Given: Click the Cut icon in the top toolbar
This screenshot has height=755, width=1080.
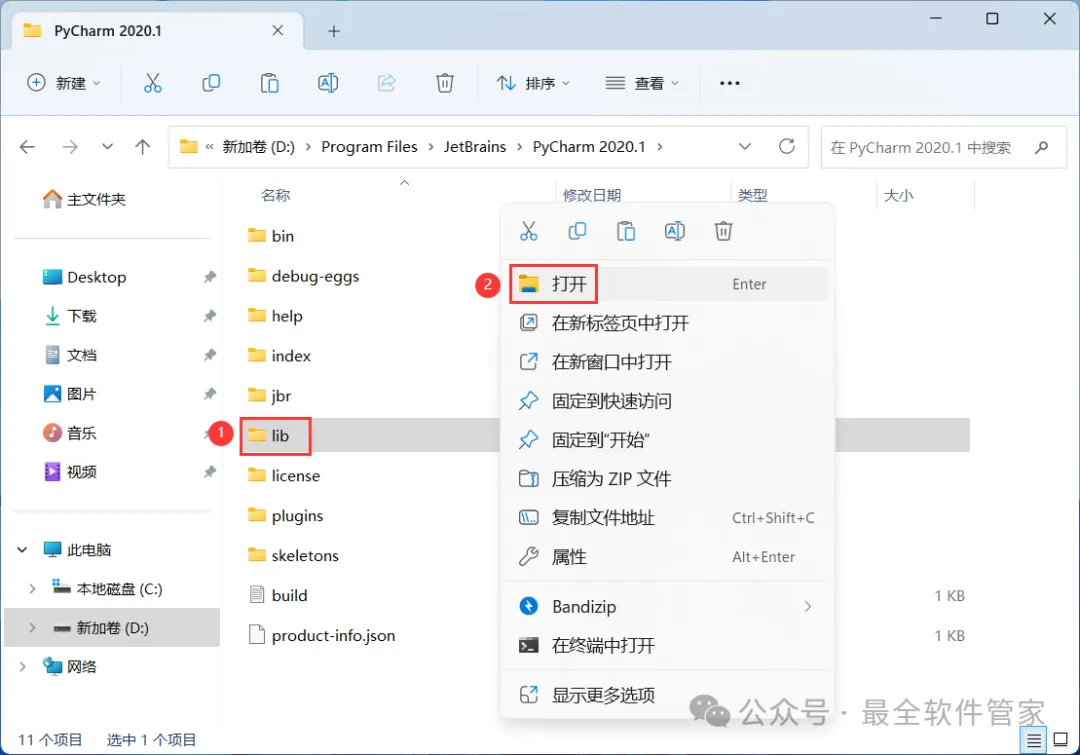Looking at the screenshot, I should click(152, 83).
